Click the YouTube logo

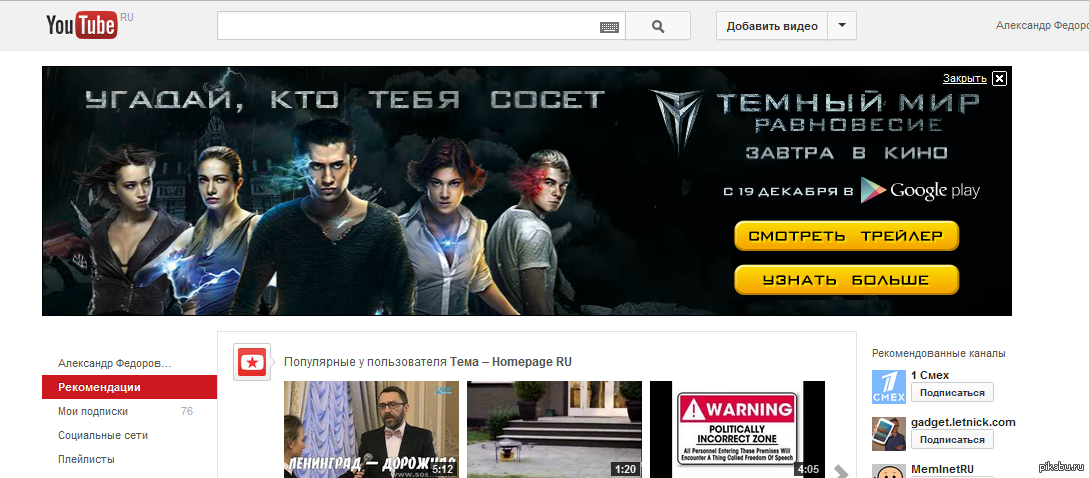(x=82, y=26)
